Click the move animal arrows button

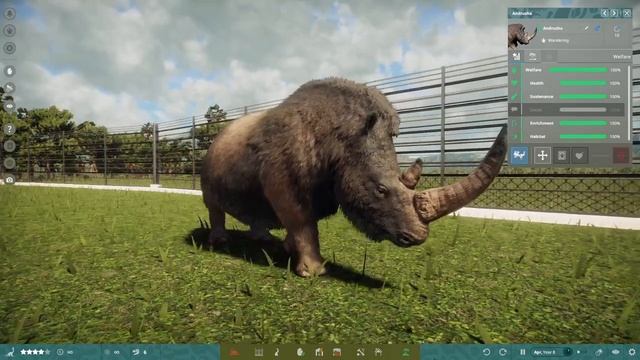pos(542,156)
